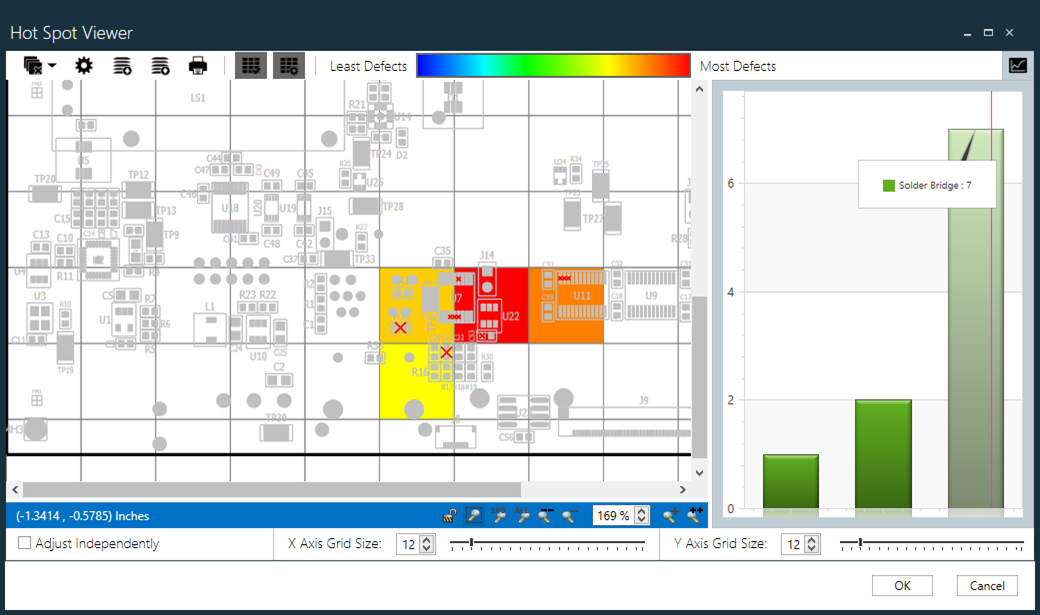
Task: Open the Hot Spot settings gear icon
Action: pos(84,65)
